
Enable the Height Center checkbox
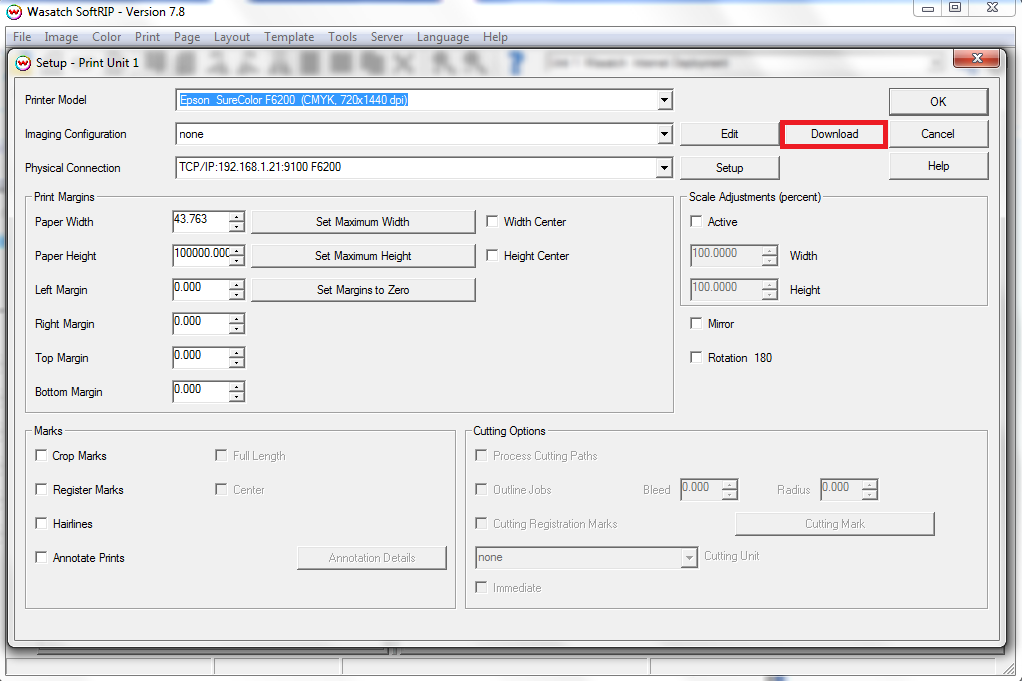point(492,255)
